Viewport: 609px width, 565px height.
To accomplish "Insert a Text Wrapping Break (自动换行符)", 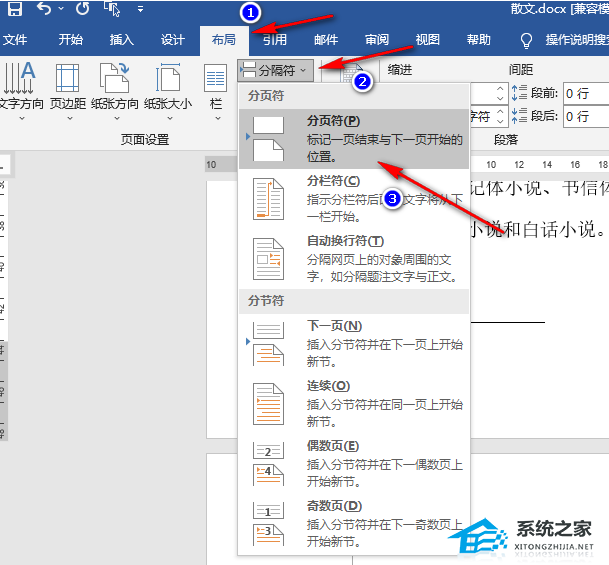I will click(353, 259).
